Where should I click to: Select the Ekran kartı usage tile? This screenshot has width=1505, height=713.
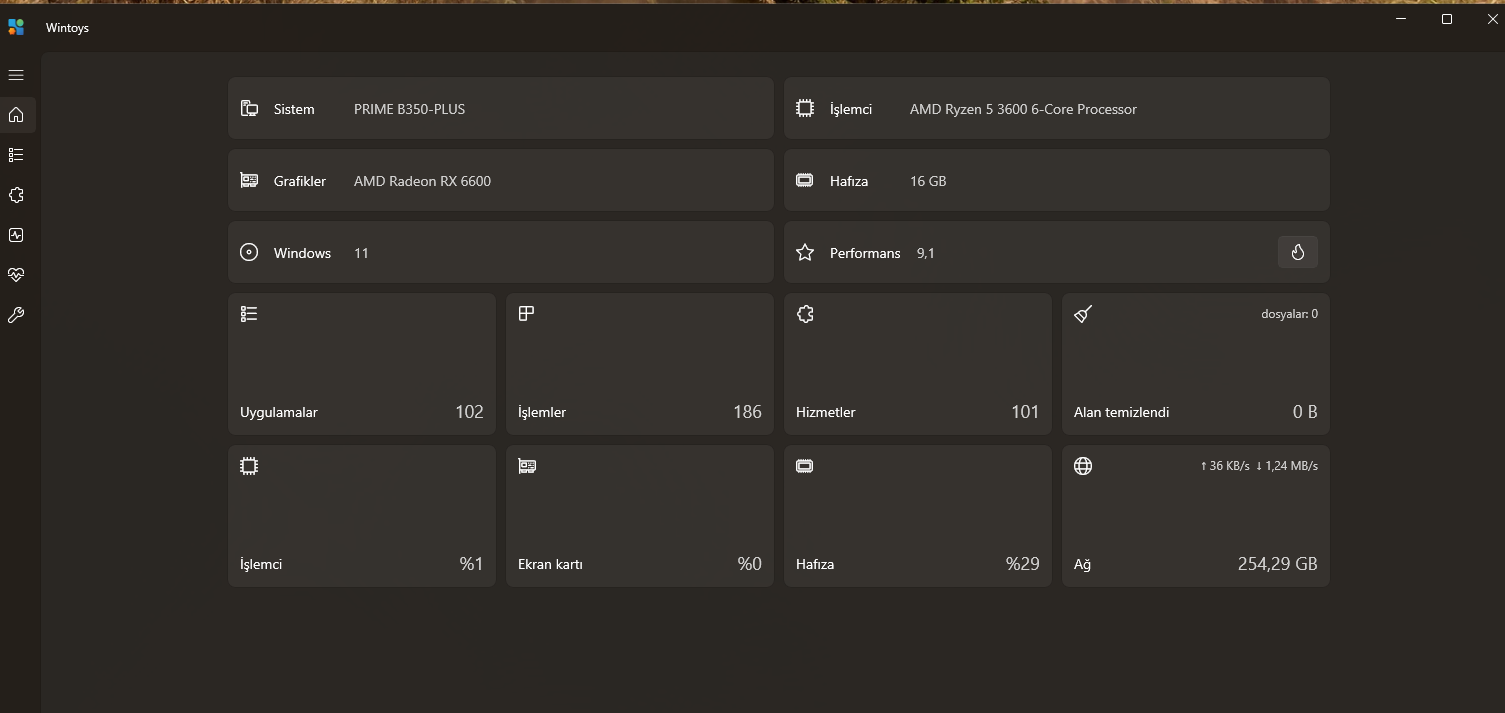click(x=640, y=516)
